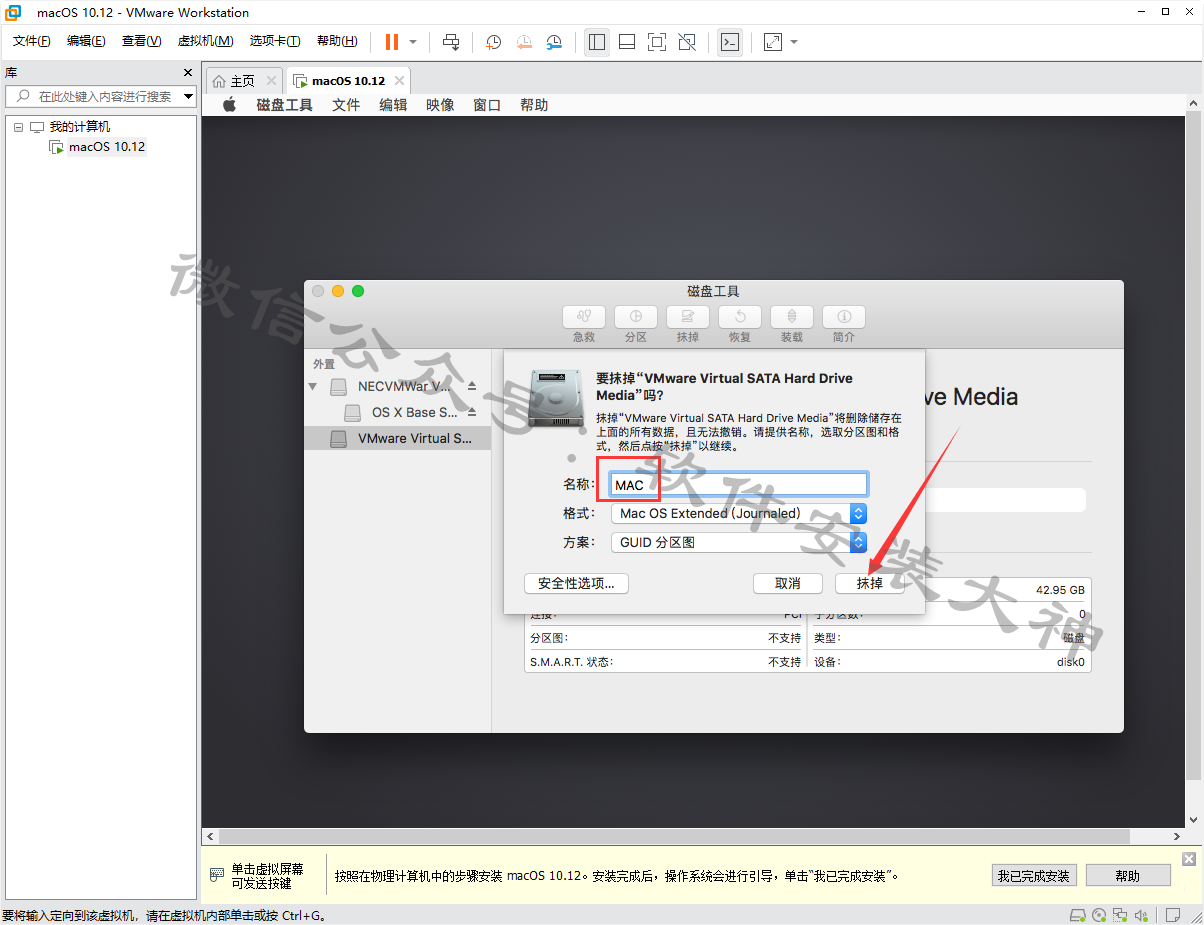Toggle the library sidebar view icon
The width and height of the screenshot is (1204, 925).
point(597,42)
